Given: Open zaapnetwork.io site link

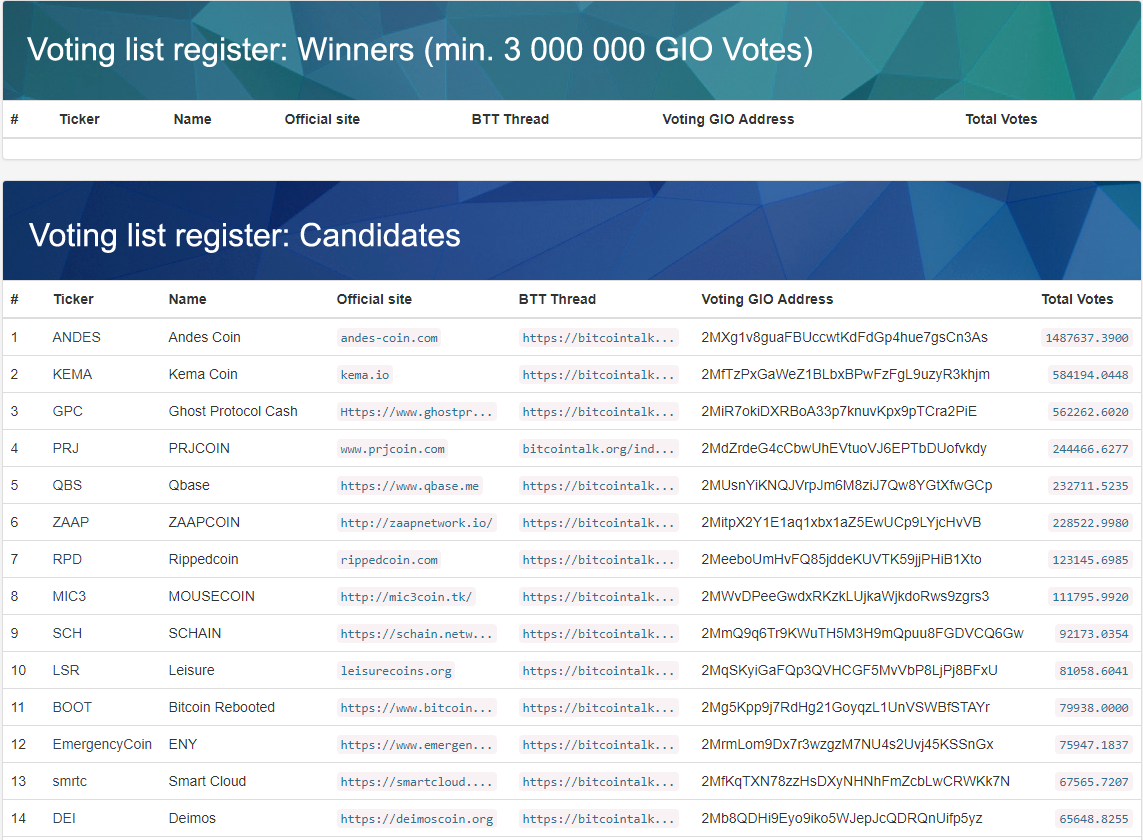Looking at the screenshot, I should click(x=416, y=523).
